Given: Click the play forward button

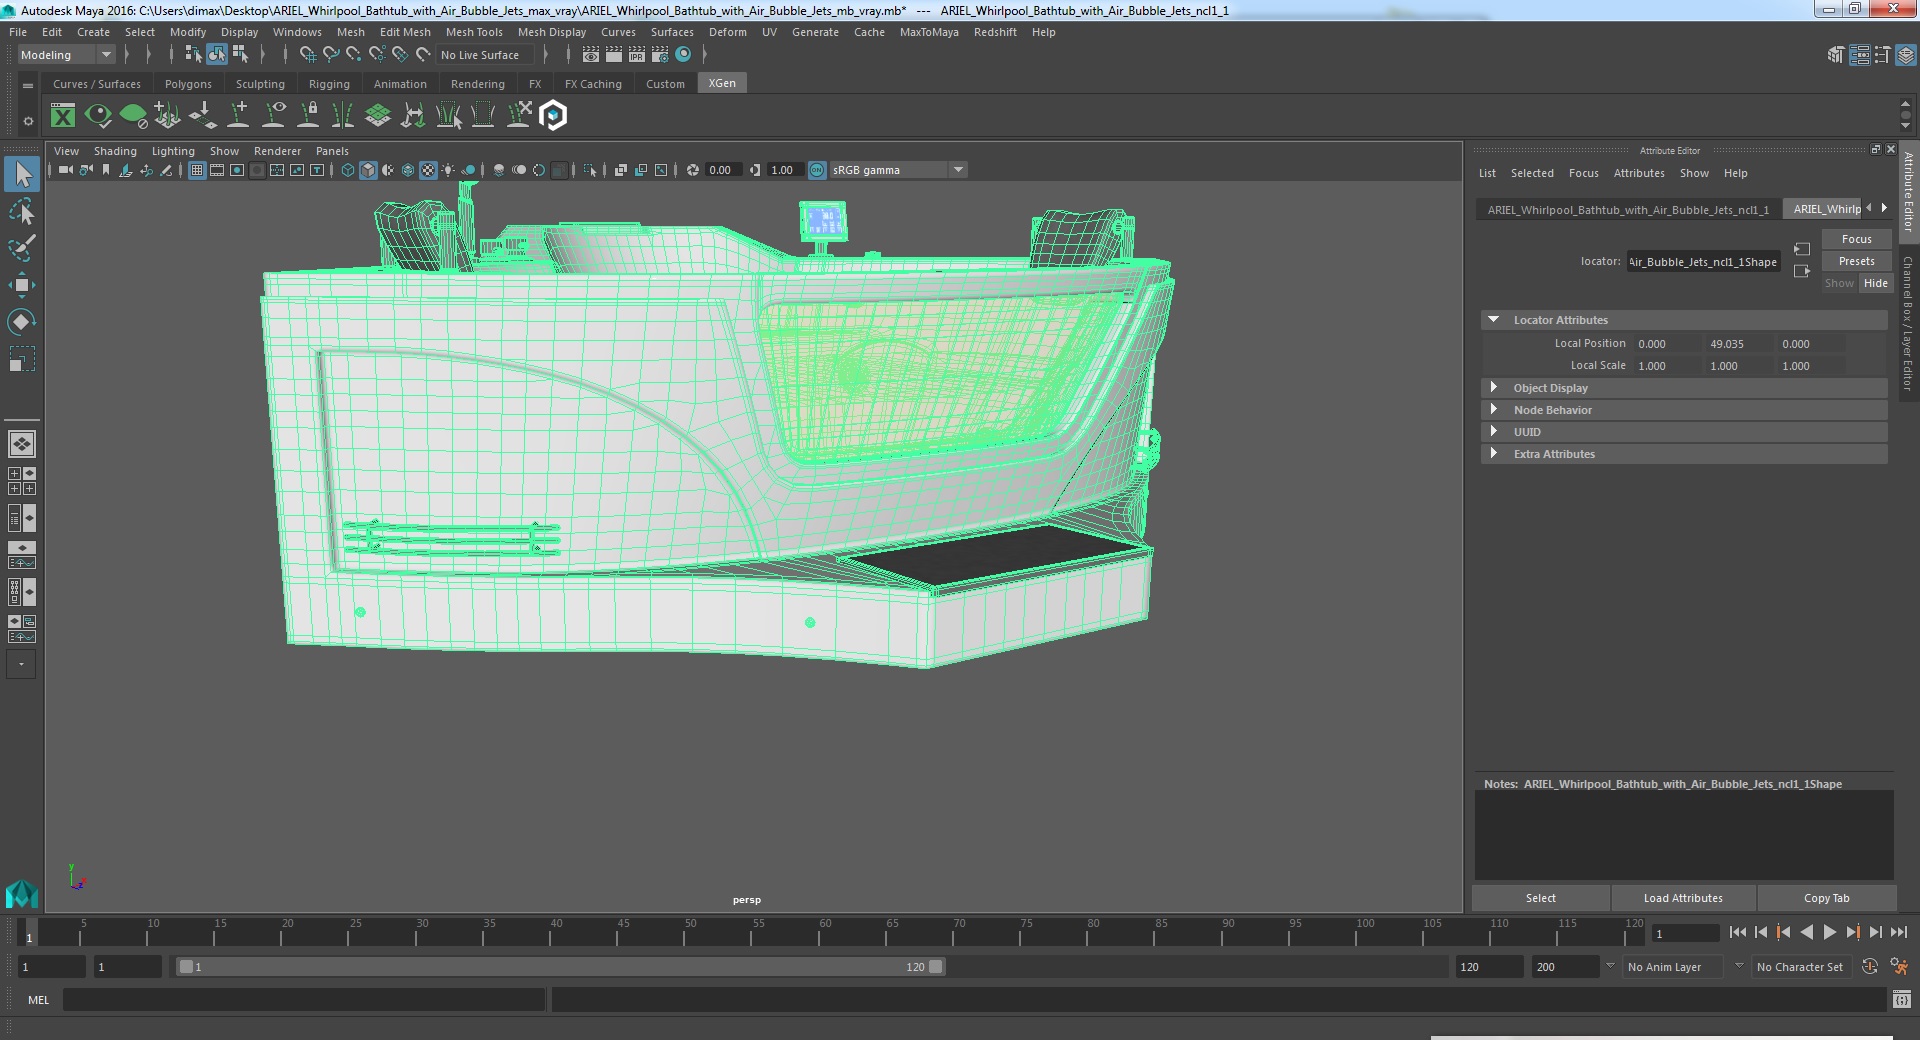Looking at the screenshot, I should click(1829, 932).
